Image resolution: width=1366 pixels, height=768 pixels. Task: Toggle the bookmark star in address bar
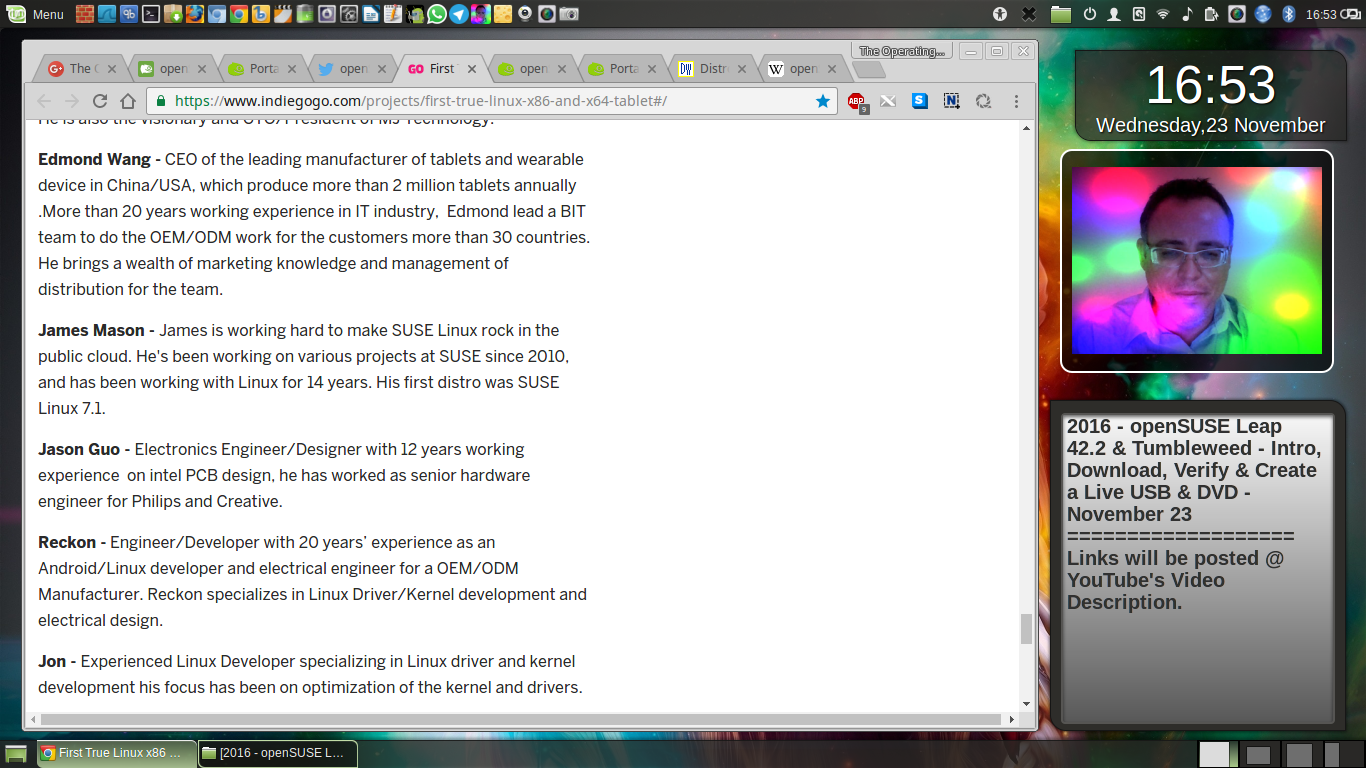(x=822, y=101)
